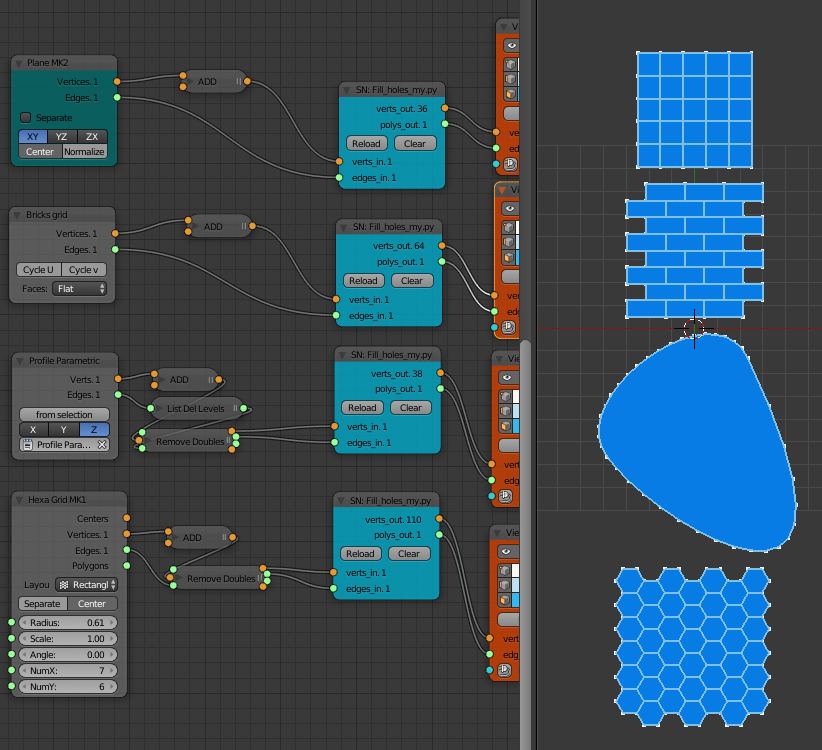Collapse the Hexa Grid MK1 node

tap(19, 500)
